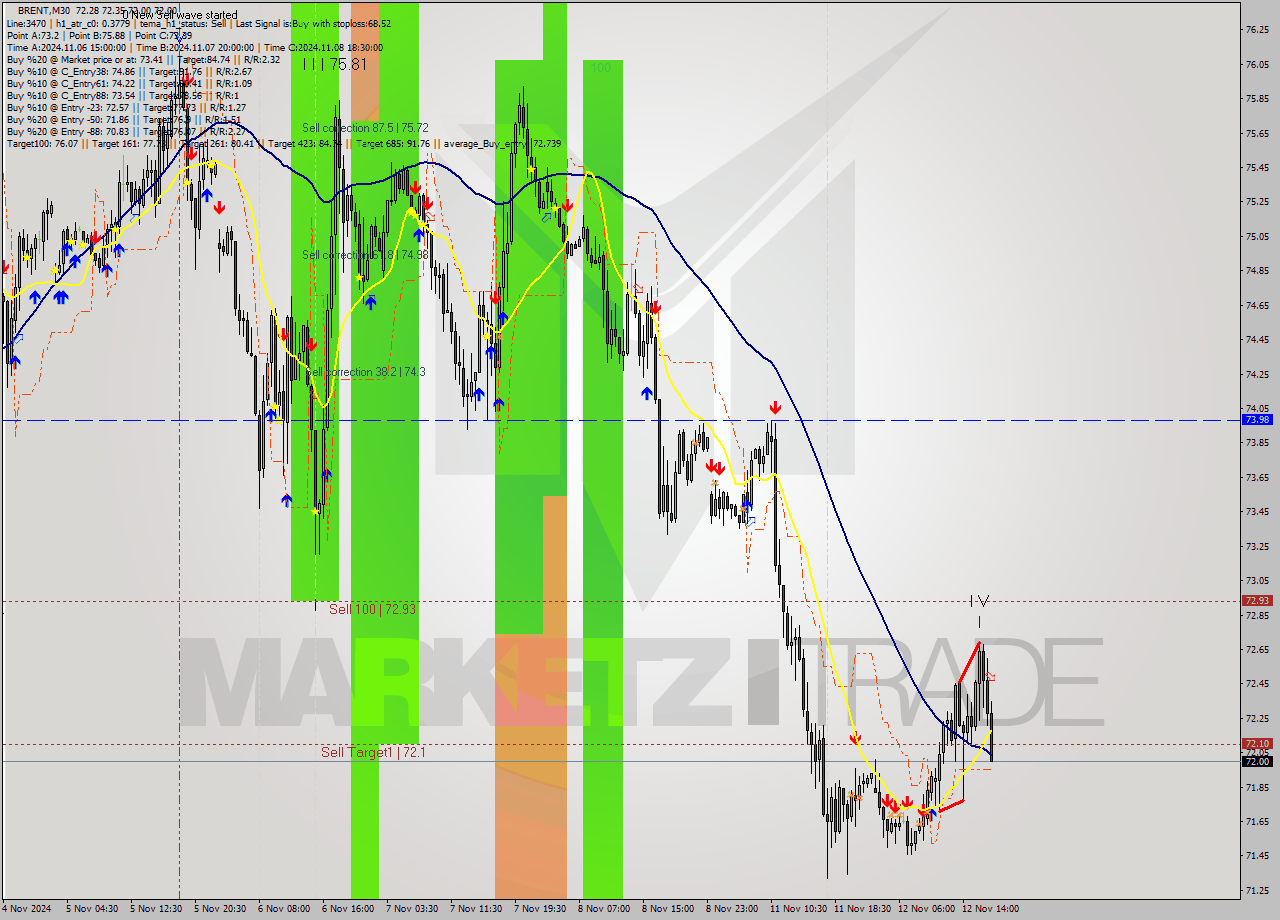Select the '0 New Sell wave started' label
The image size is (1280, 920).
click(180, 15)
